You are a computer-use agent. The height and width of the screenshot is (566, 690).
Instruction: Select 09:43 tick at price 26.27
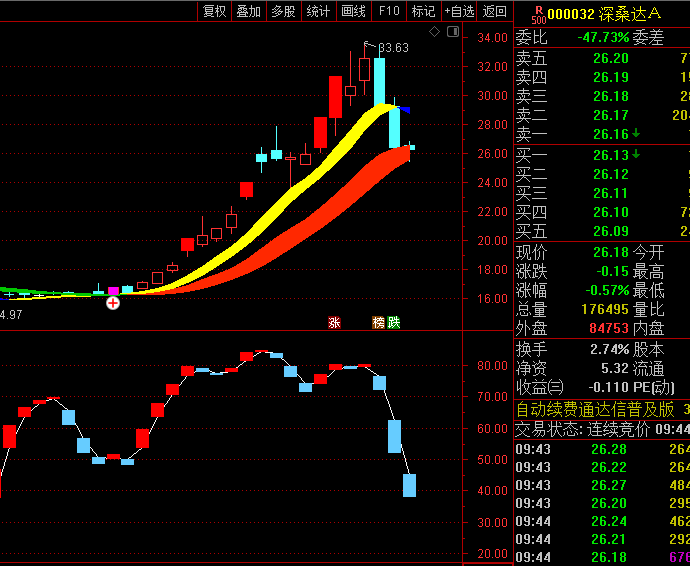click(x=602, y=485)
